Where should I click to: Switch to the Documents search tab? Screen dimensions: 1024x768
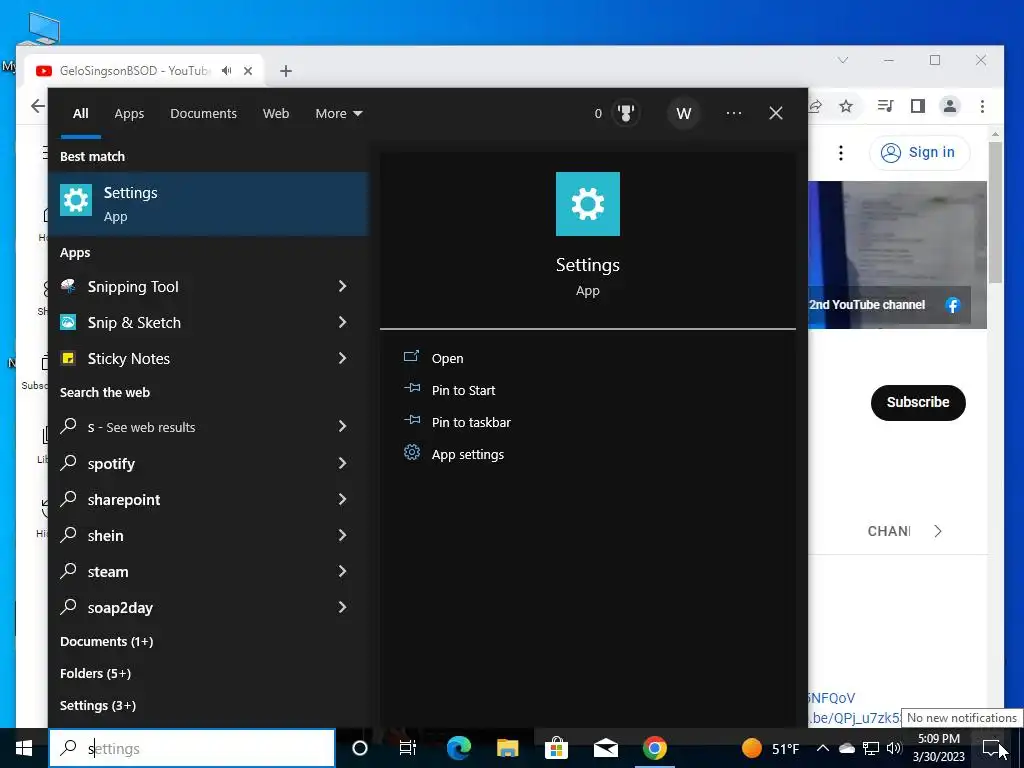[203, 114]
